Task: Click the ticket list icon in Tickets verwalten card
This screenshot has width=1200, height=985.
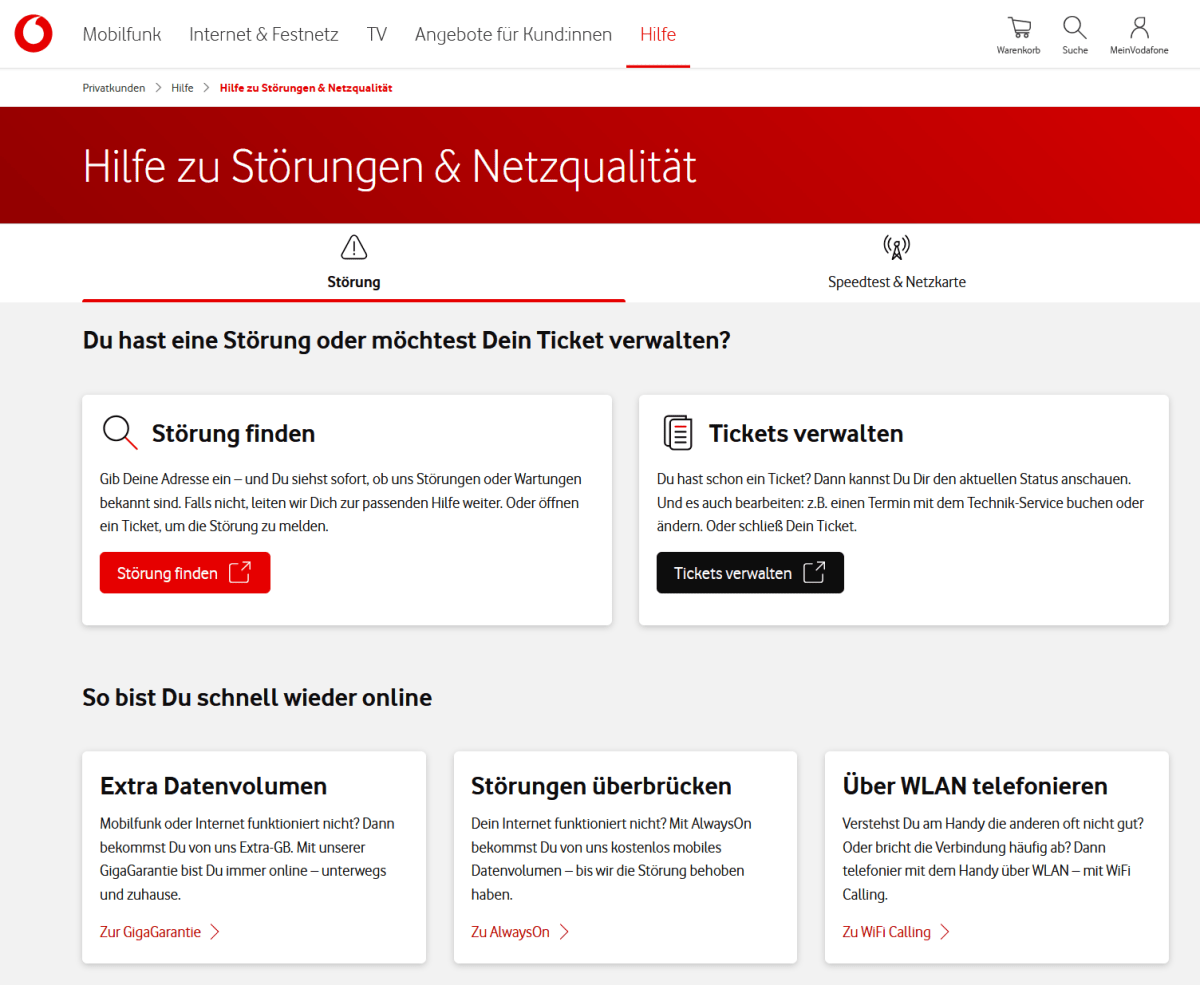Action: click(x=678, y=432)
